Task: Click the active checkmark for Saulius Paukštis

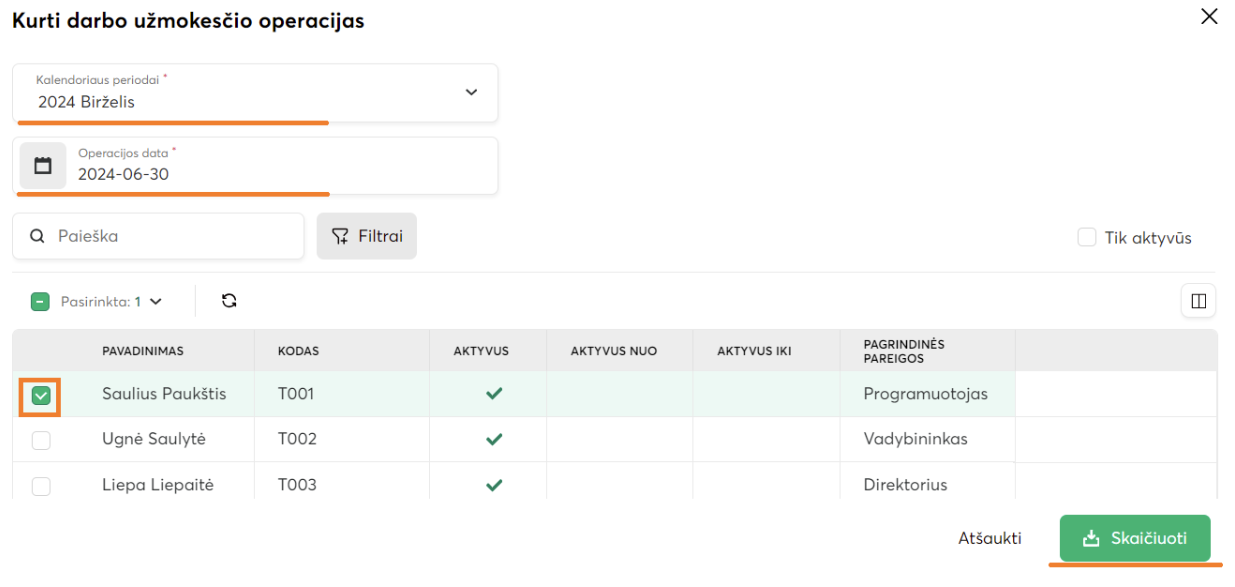Action: tap(493, 394)
